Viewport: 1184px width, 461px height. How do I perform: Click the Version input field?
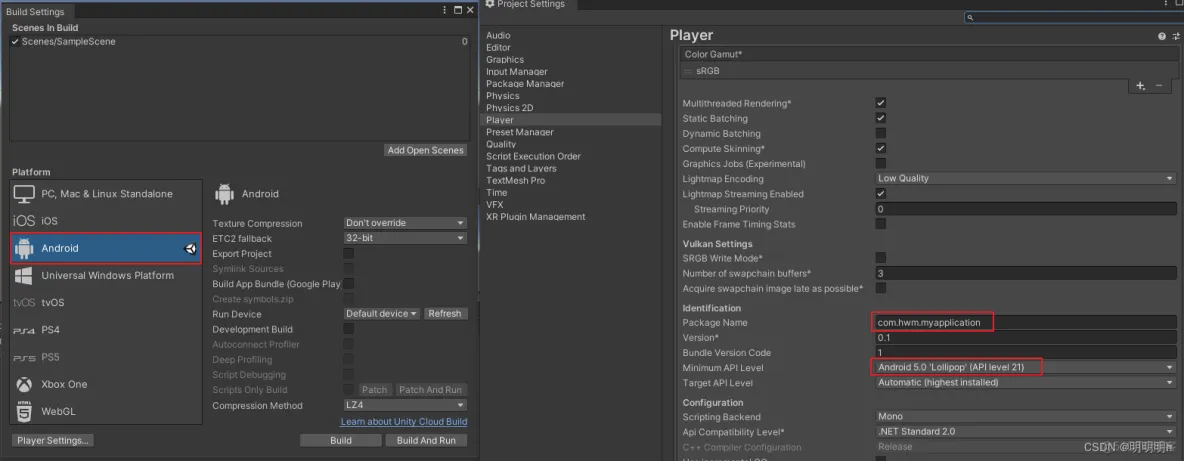click(x=1025, y=337)
